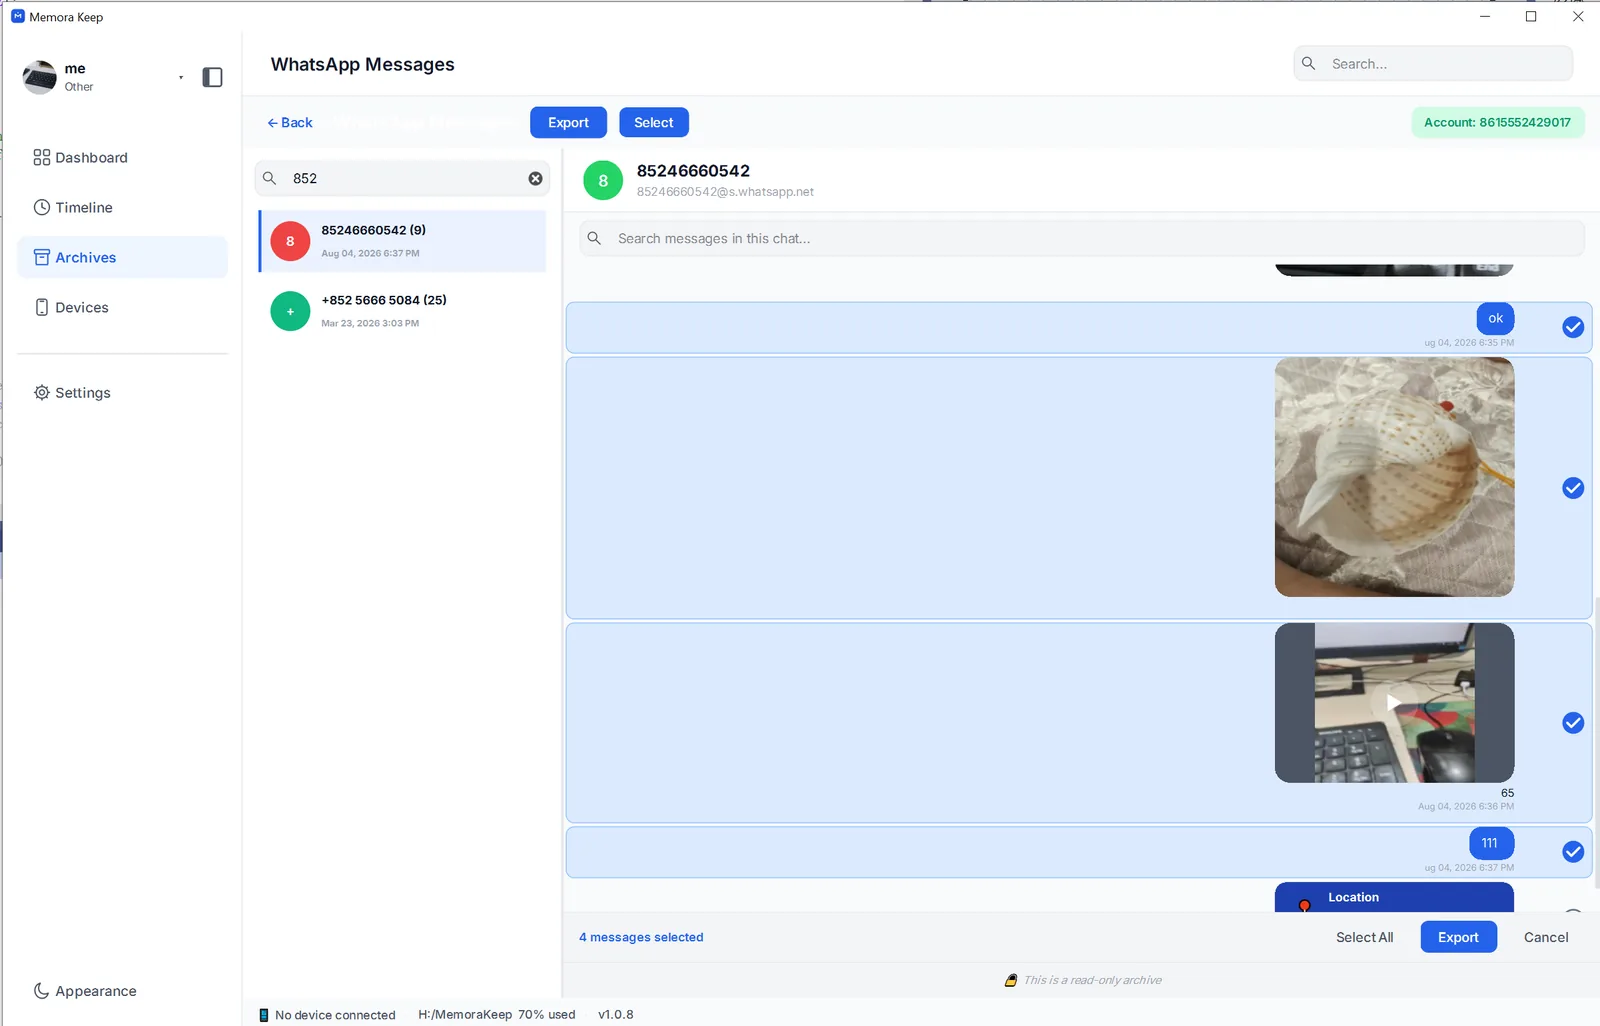Export the 4 selected messages
This screenshot has width=1600, height=1026.
[1458, 937]
